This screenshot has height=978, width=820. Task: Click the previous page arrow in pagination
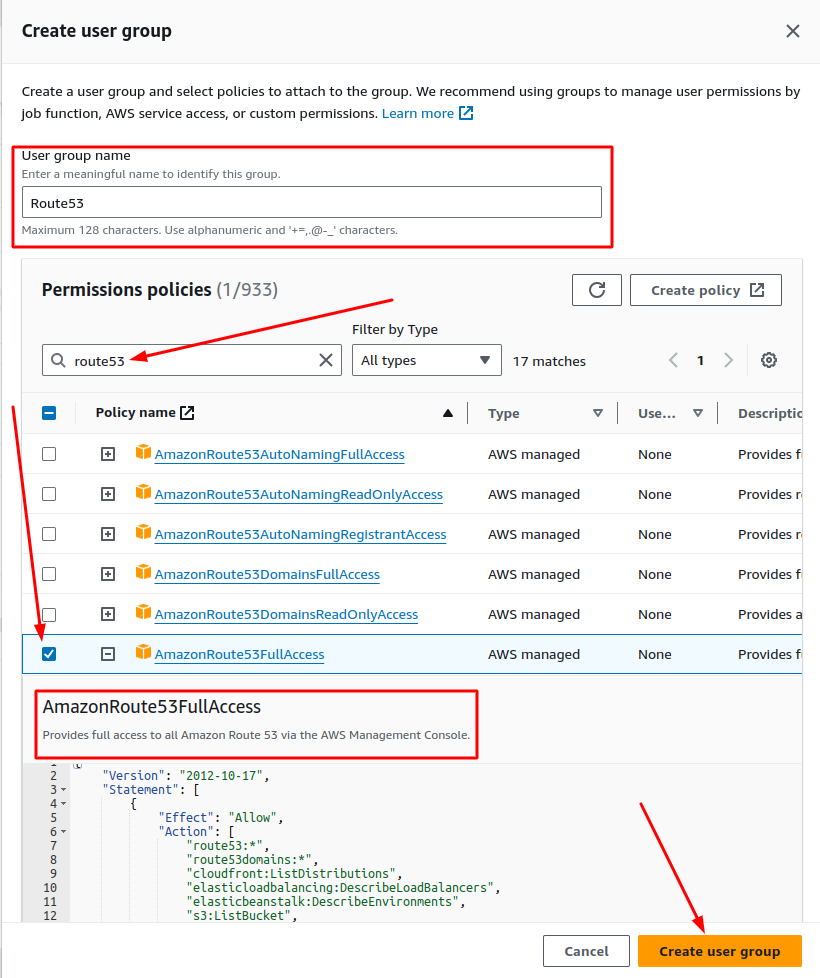[x=673, y=360]
